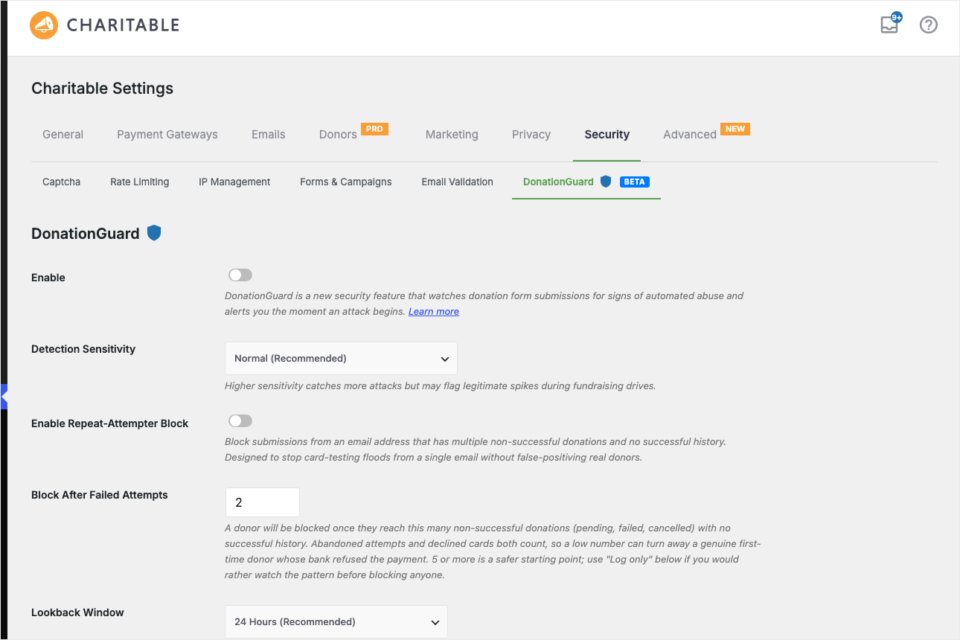Click the CHARITABLE wordmark text
960x640 pixels.
click(x=123, y=25)
